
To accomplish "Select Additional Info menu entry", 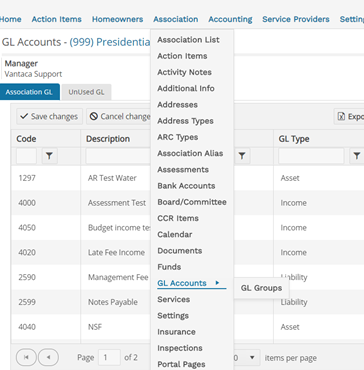I will (186, 88).
